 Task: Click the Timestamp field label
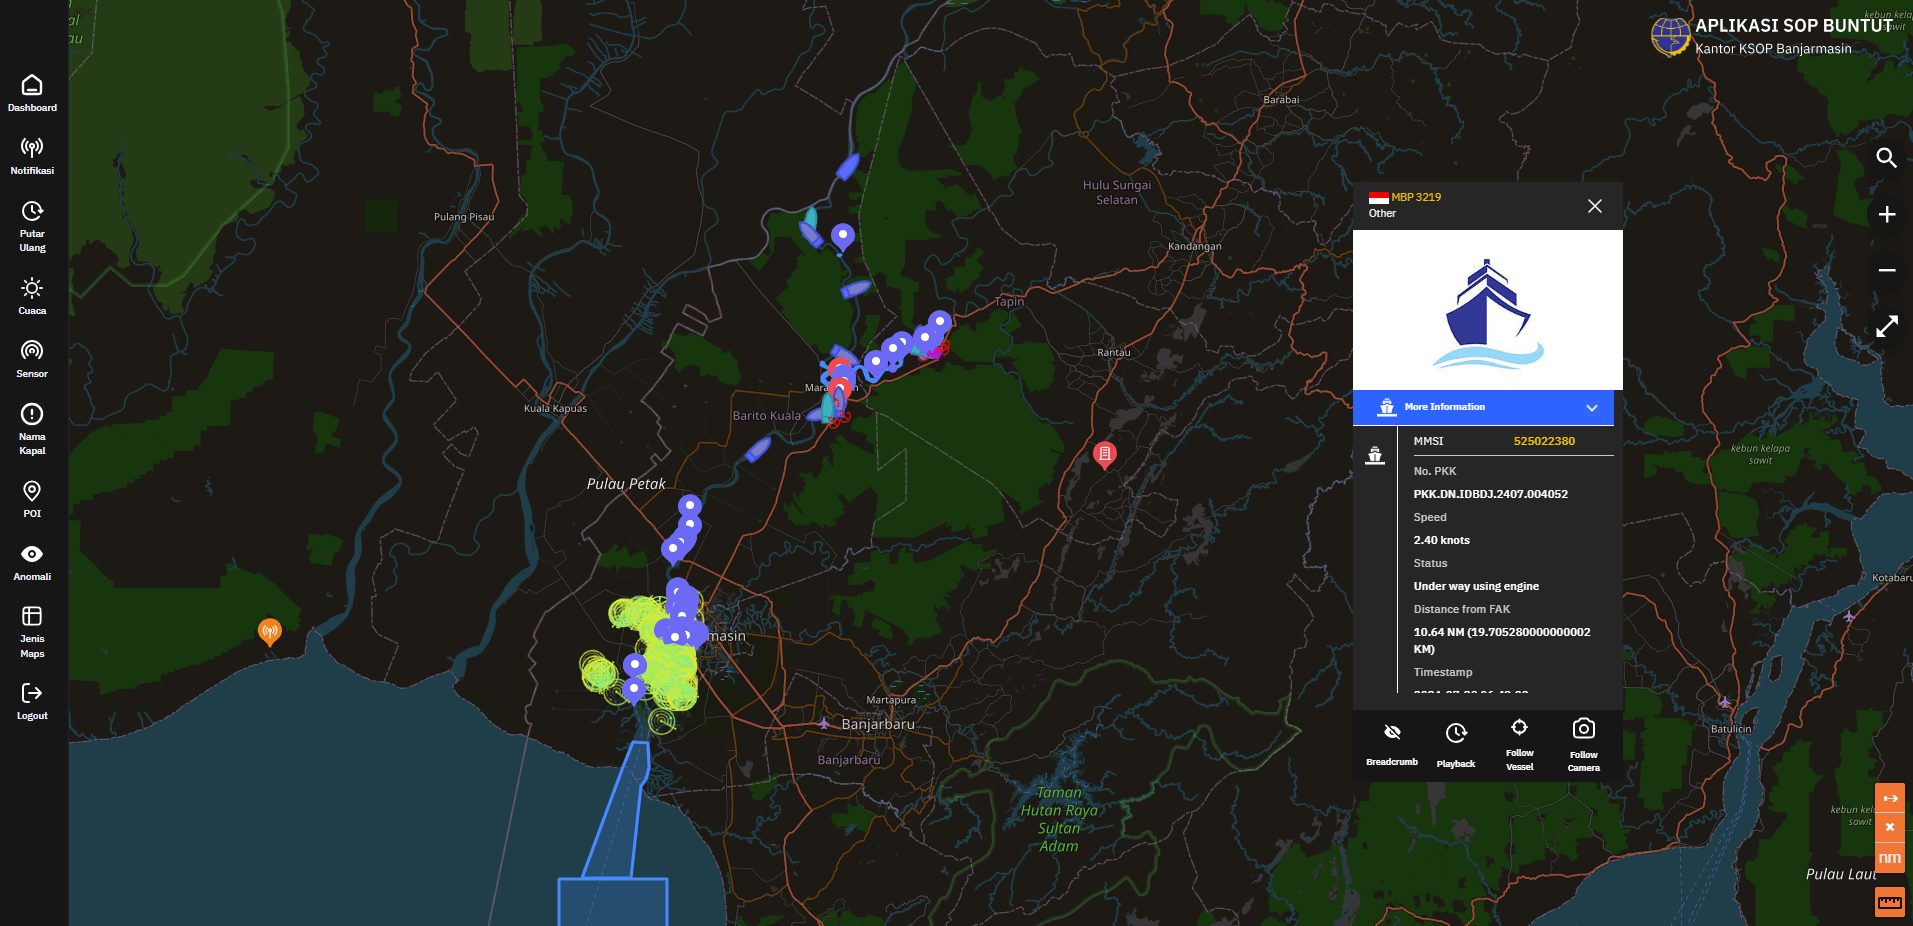tap(1442, 672)
